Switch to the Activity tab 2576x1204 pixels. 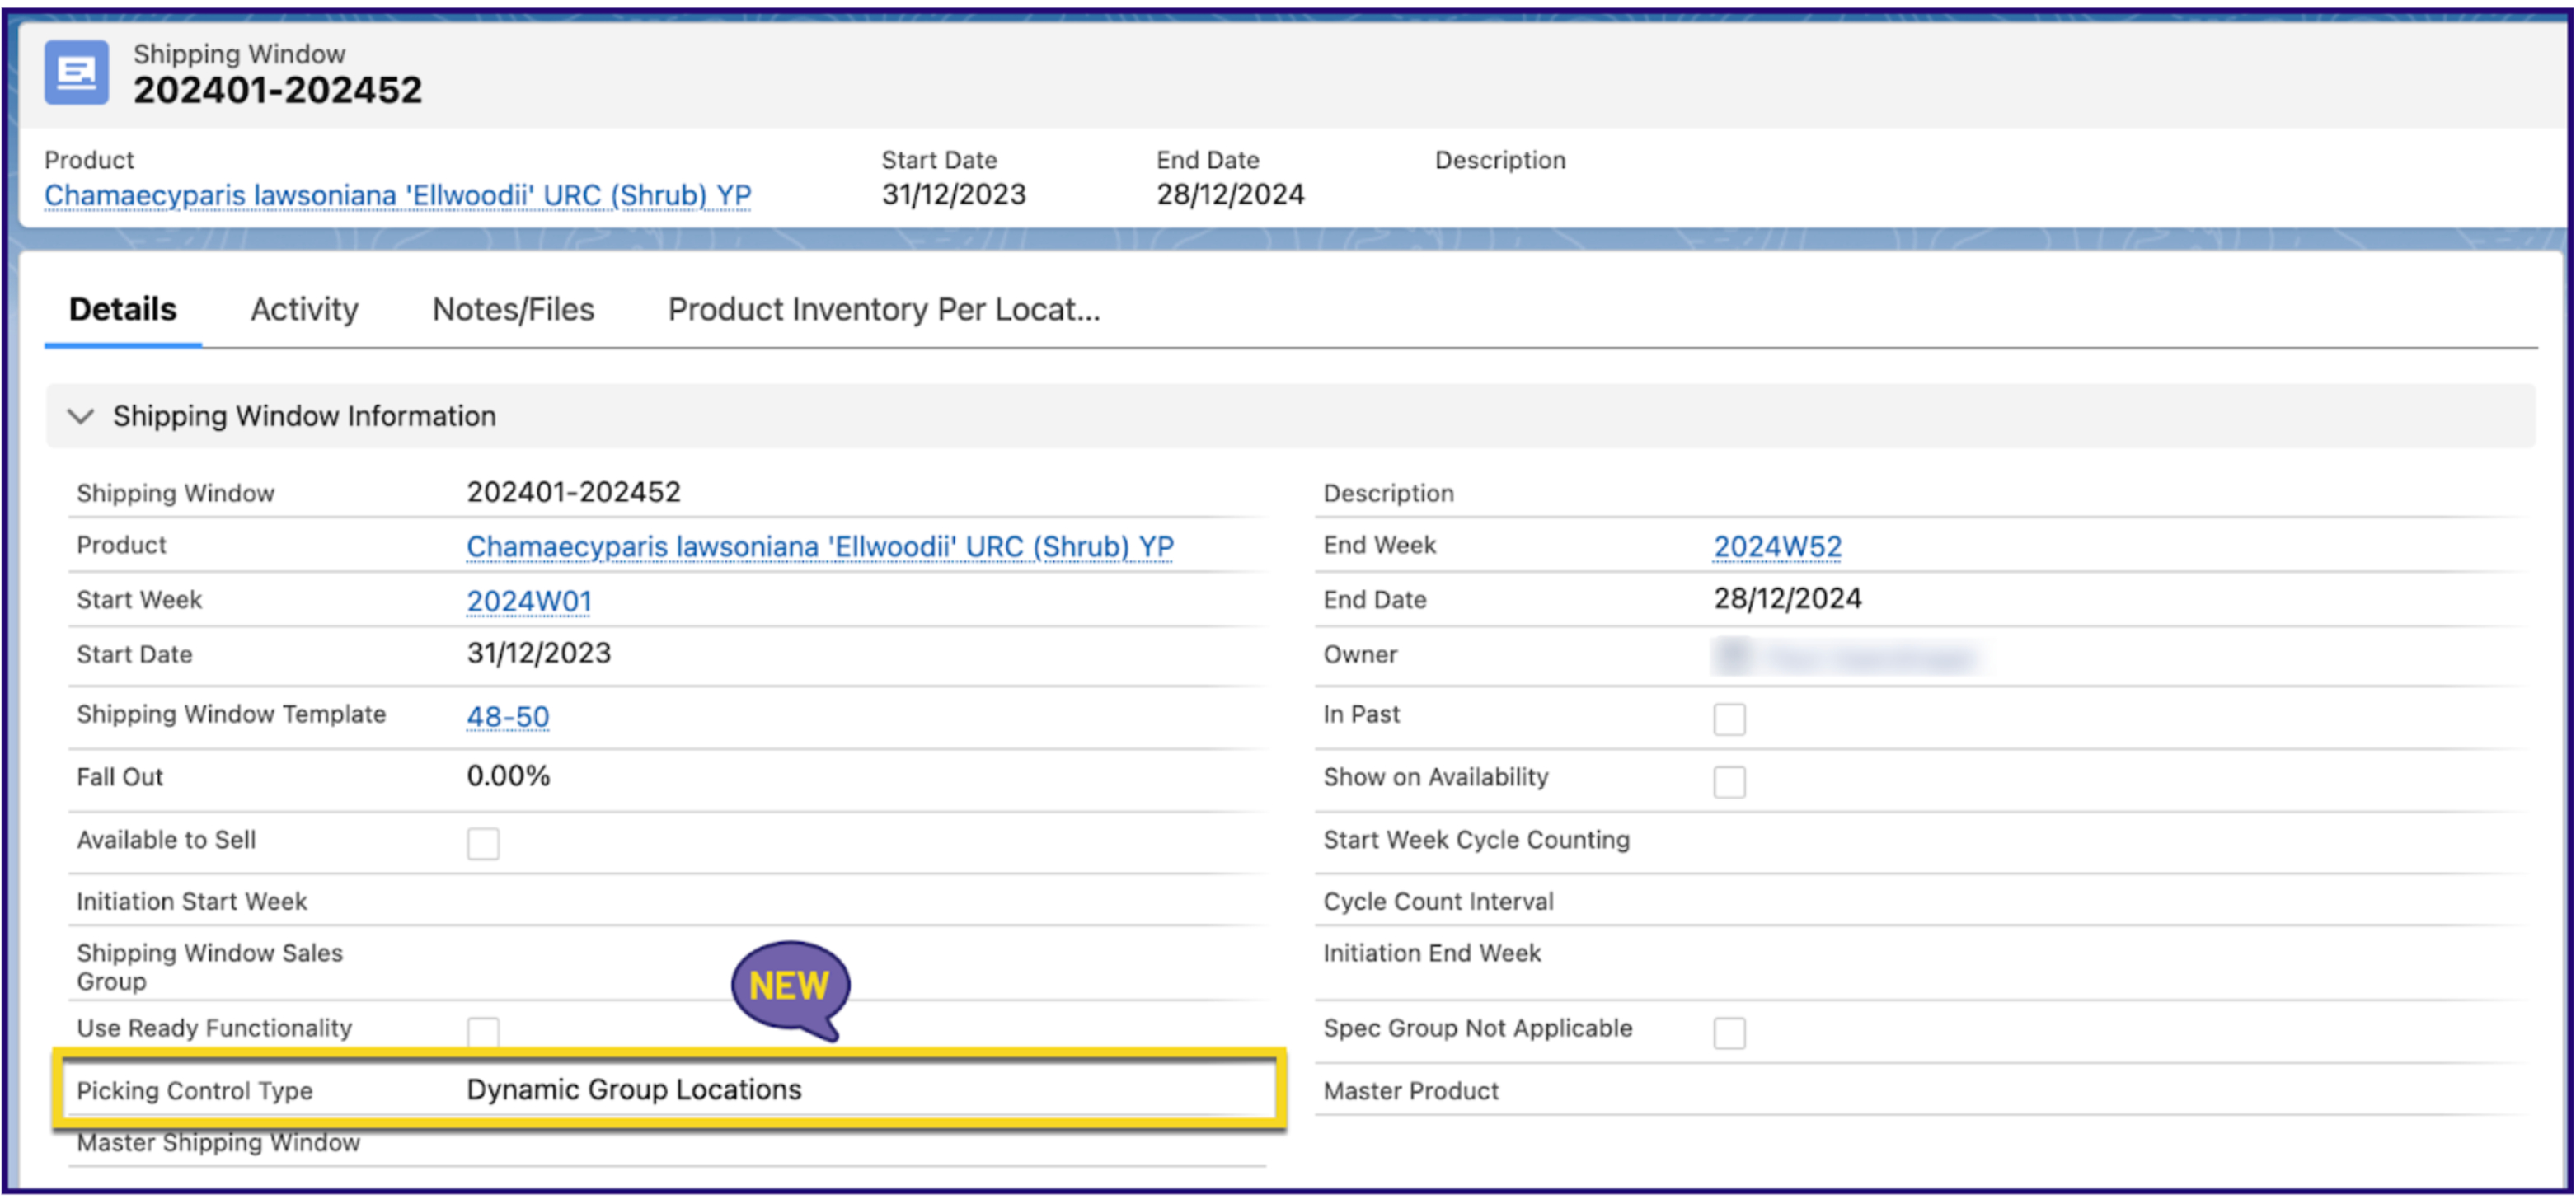[x=304, y=310]
